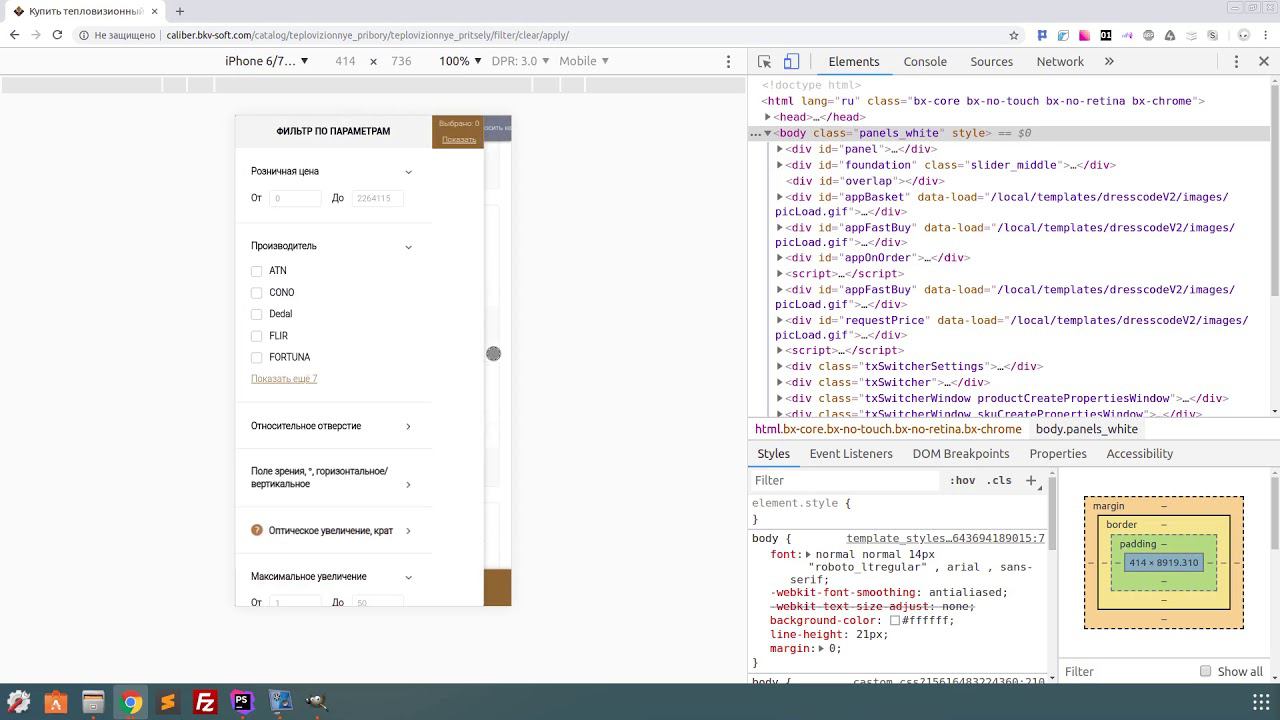This screenshot has width=1280, height=720.
Task: Select the FORTUNA manufacturer checkbox
Action: pos(256,357)
